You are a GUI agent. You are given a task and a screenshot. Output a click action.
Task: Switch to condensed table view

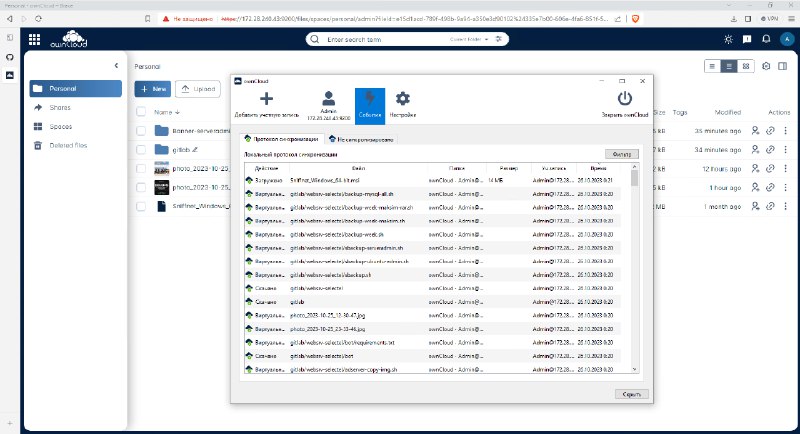coord(712,66)
